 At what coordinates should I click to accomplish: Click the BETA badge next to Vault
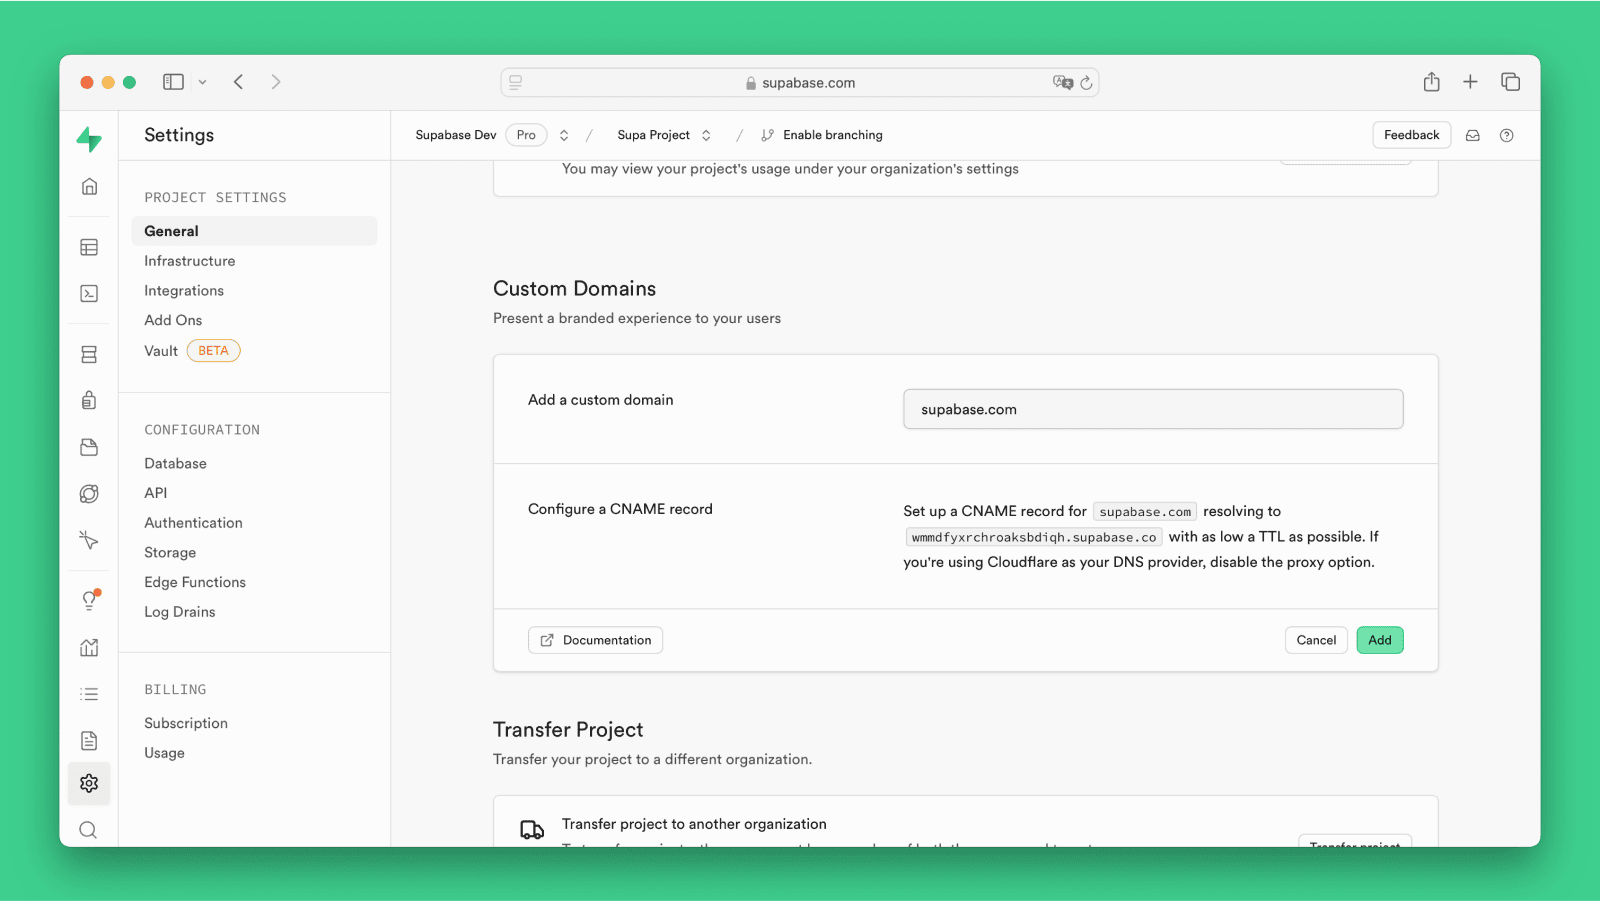coord(213,351)
